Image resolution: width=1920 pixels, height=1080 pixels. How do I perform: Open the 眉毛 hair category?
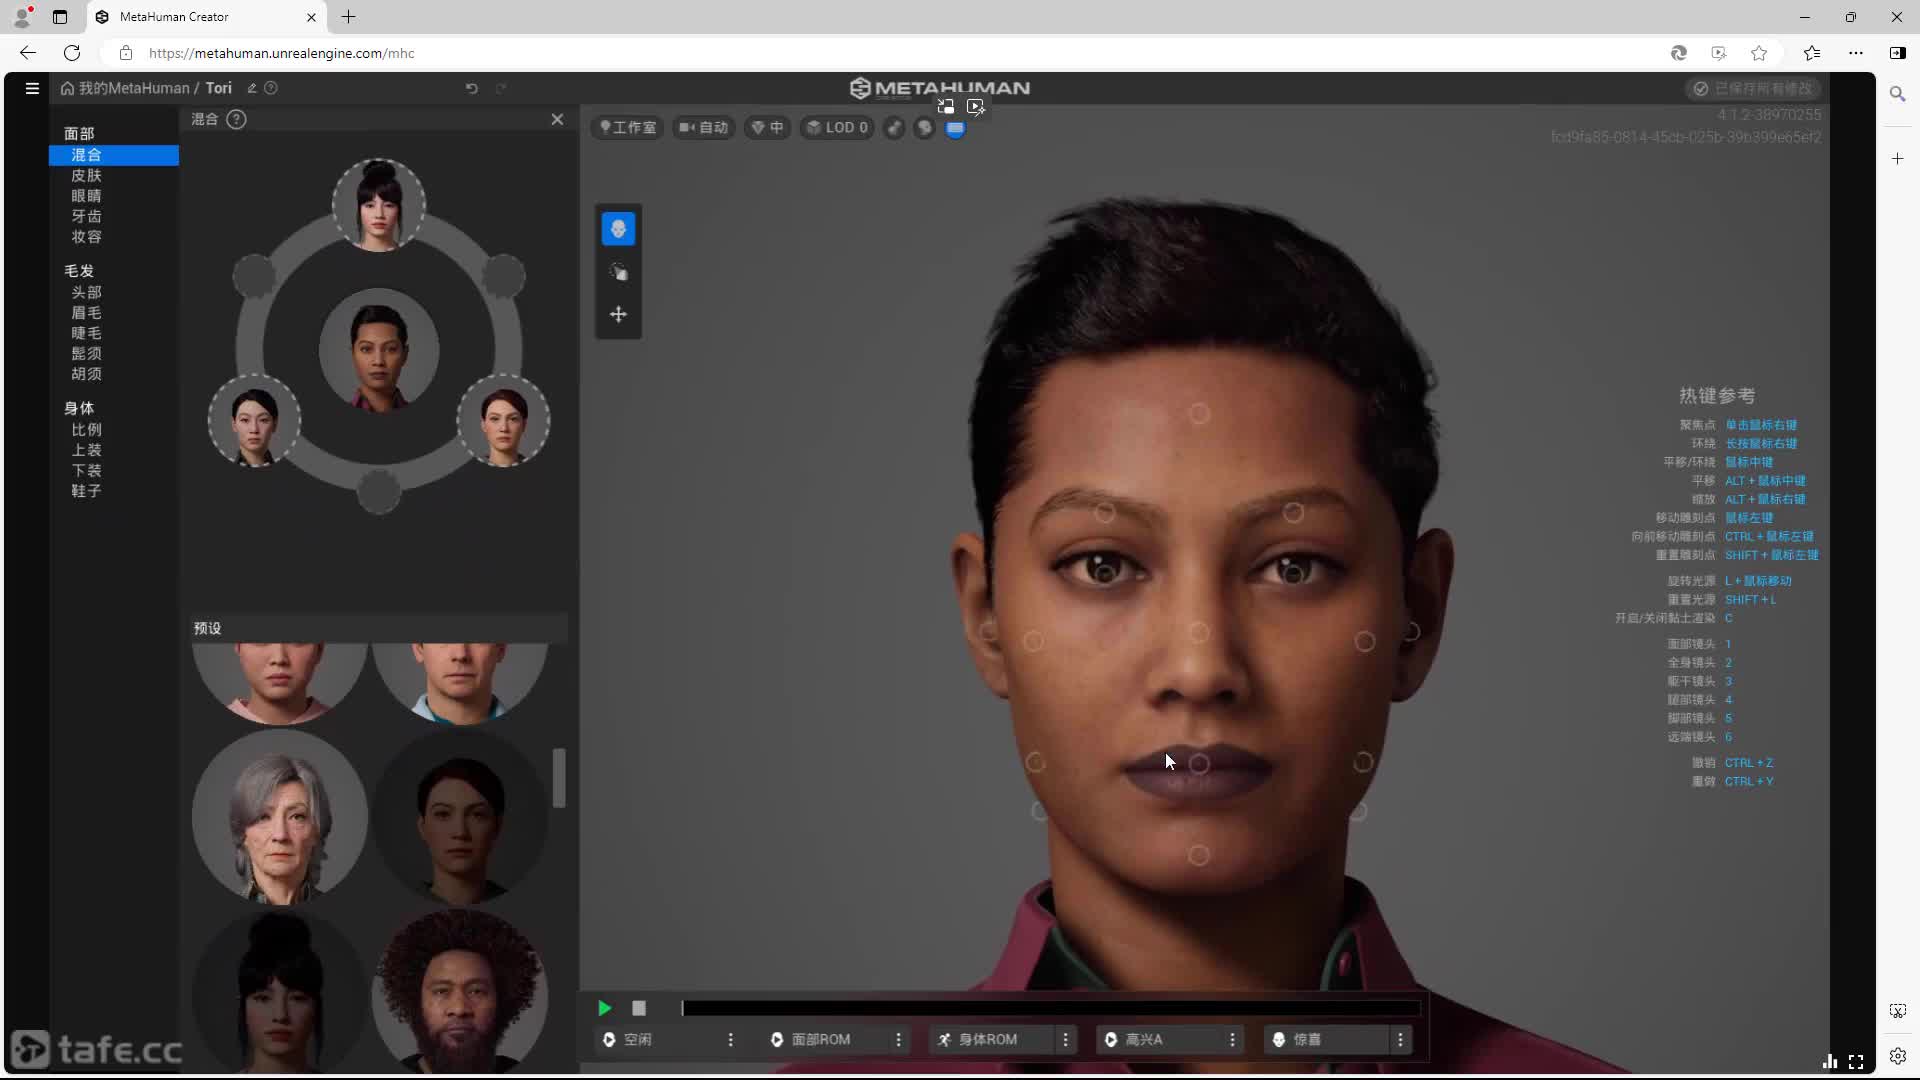coord(86,313)
